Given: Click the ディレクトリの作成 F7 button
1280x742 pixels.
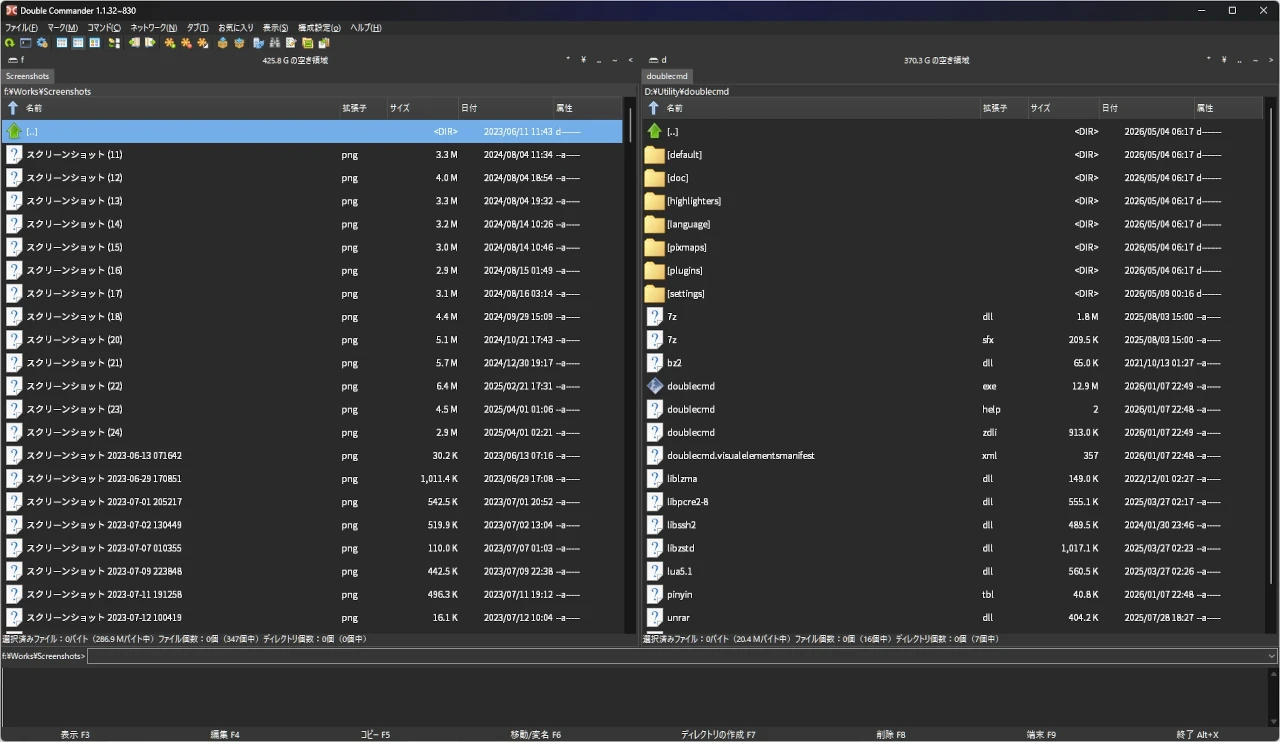Looking at the screenshot, I should [718, 735].
